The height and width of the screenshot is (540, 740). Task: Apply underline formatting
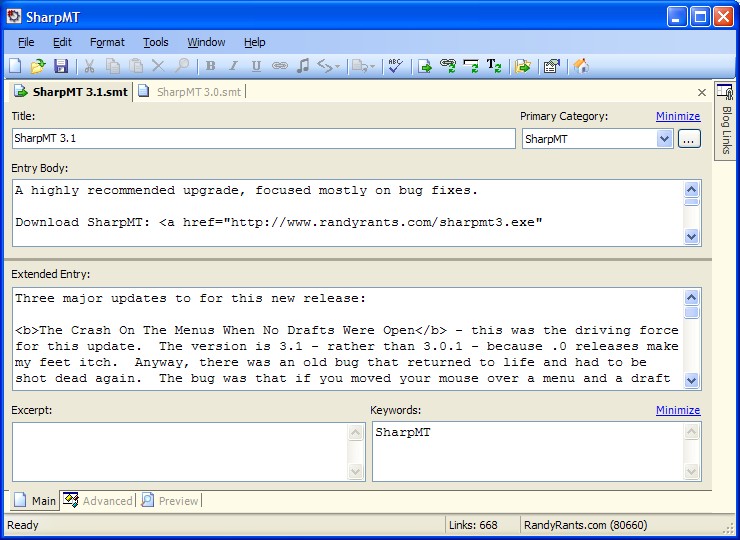point(256,66)
